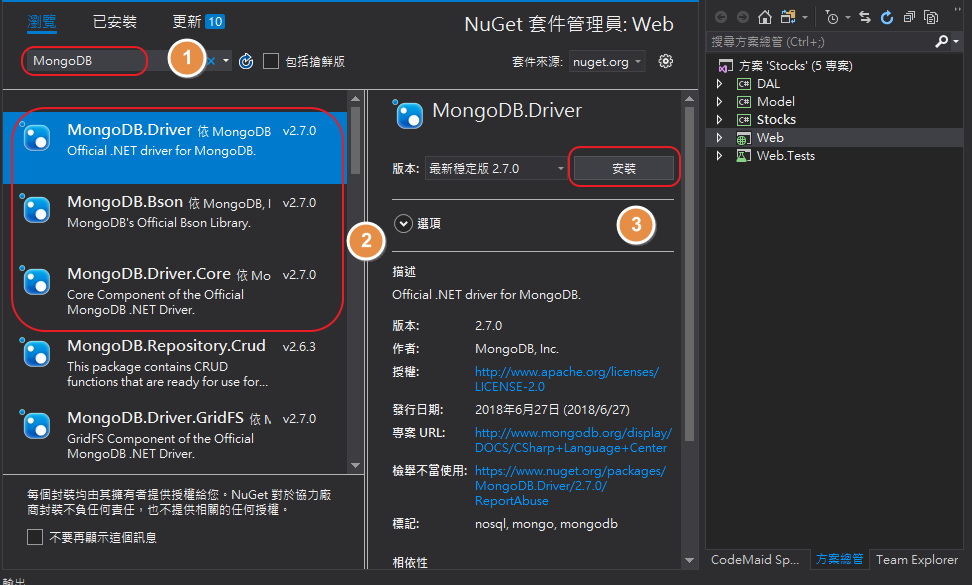This screenshot has width=972, height=585.
Task: Click the 安裝 install button
Action: click(624, 169)
